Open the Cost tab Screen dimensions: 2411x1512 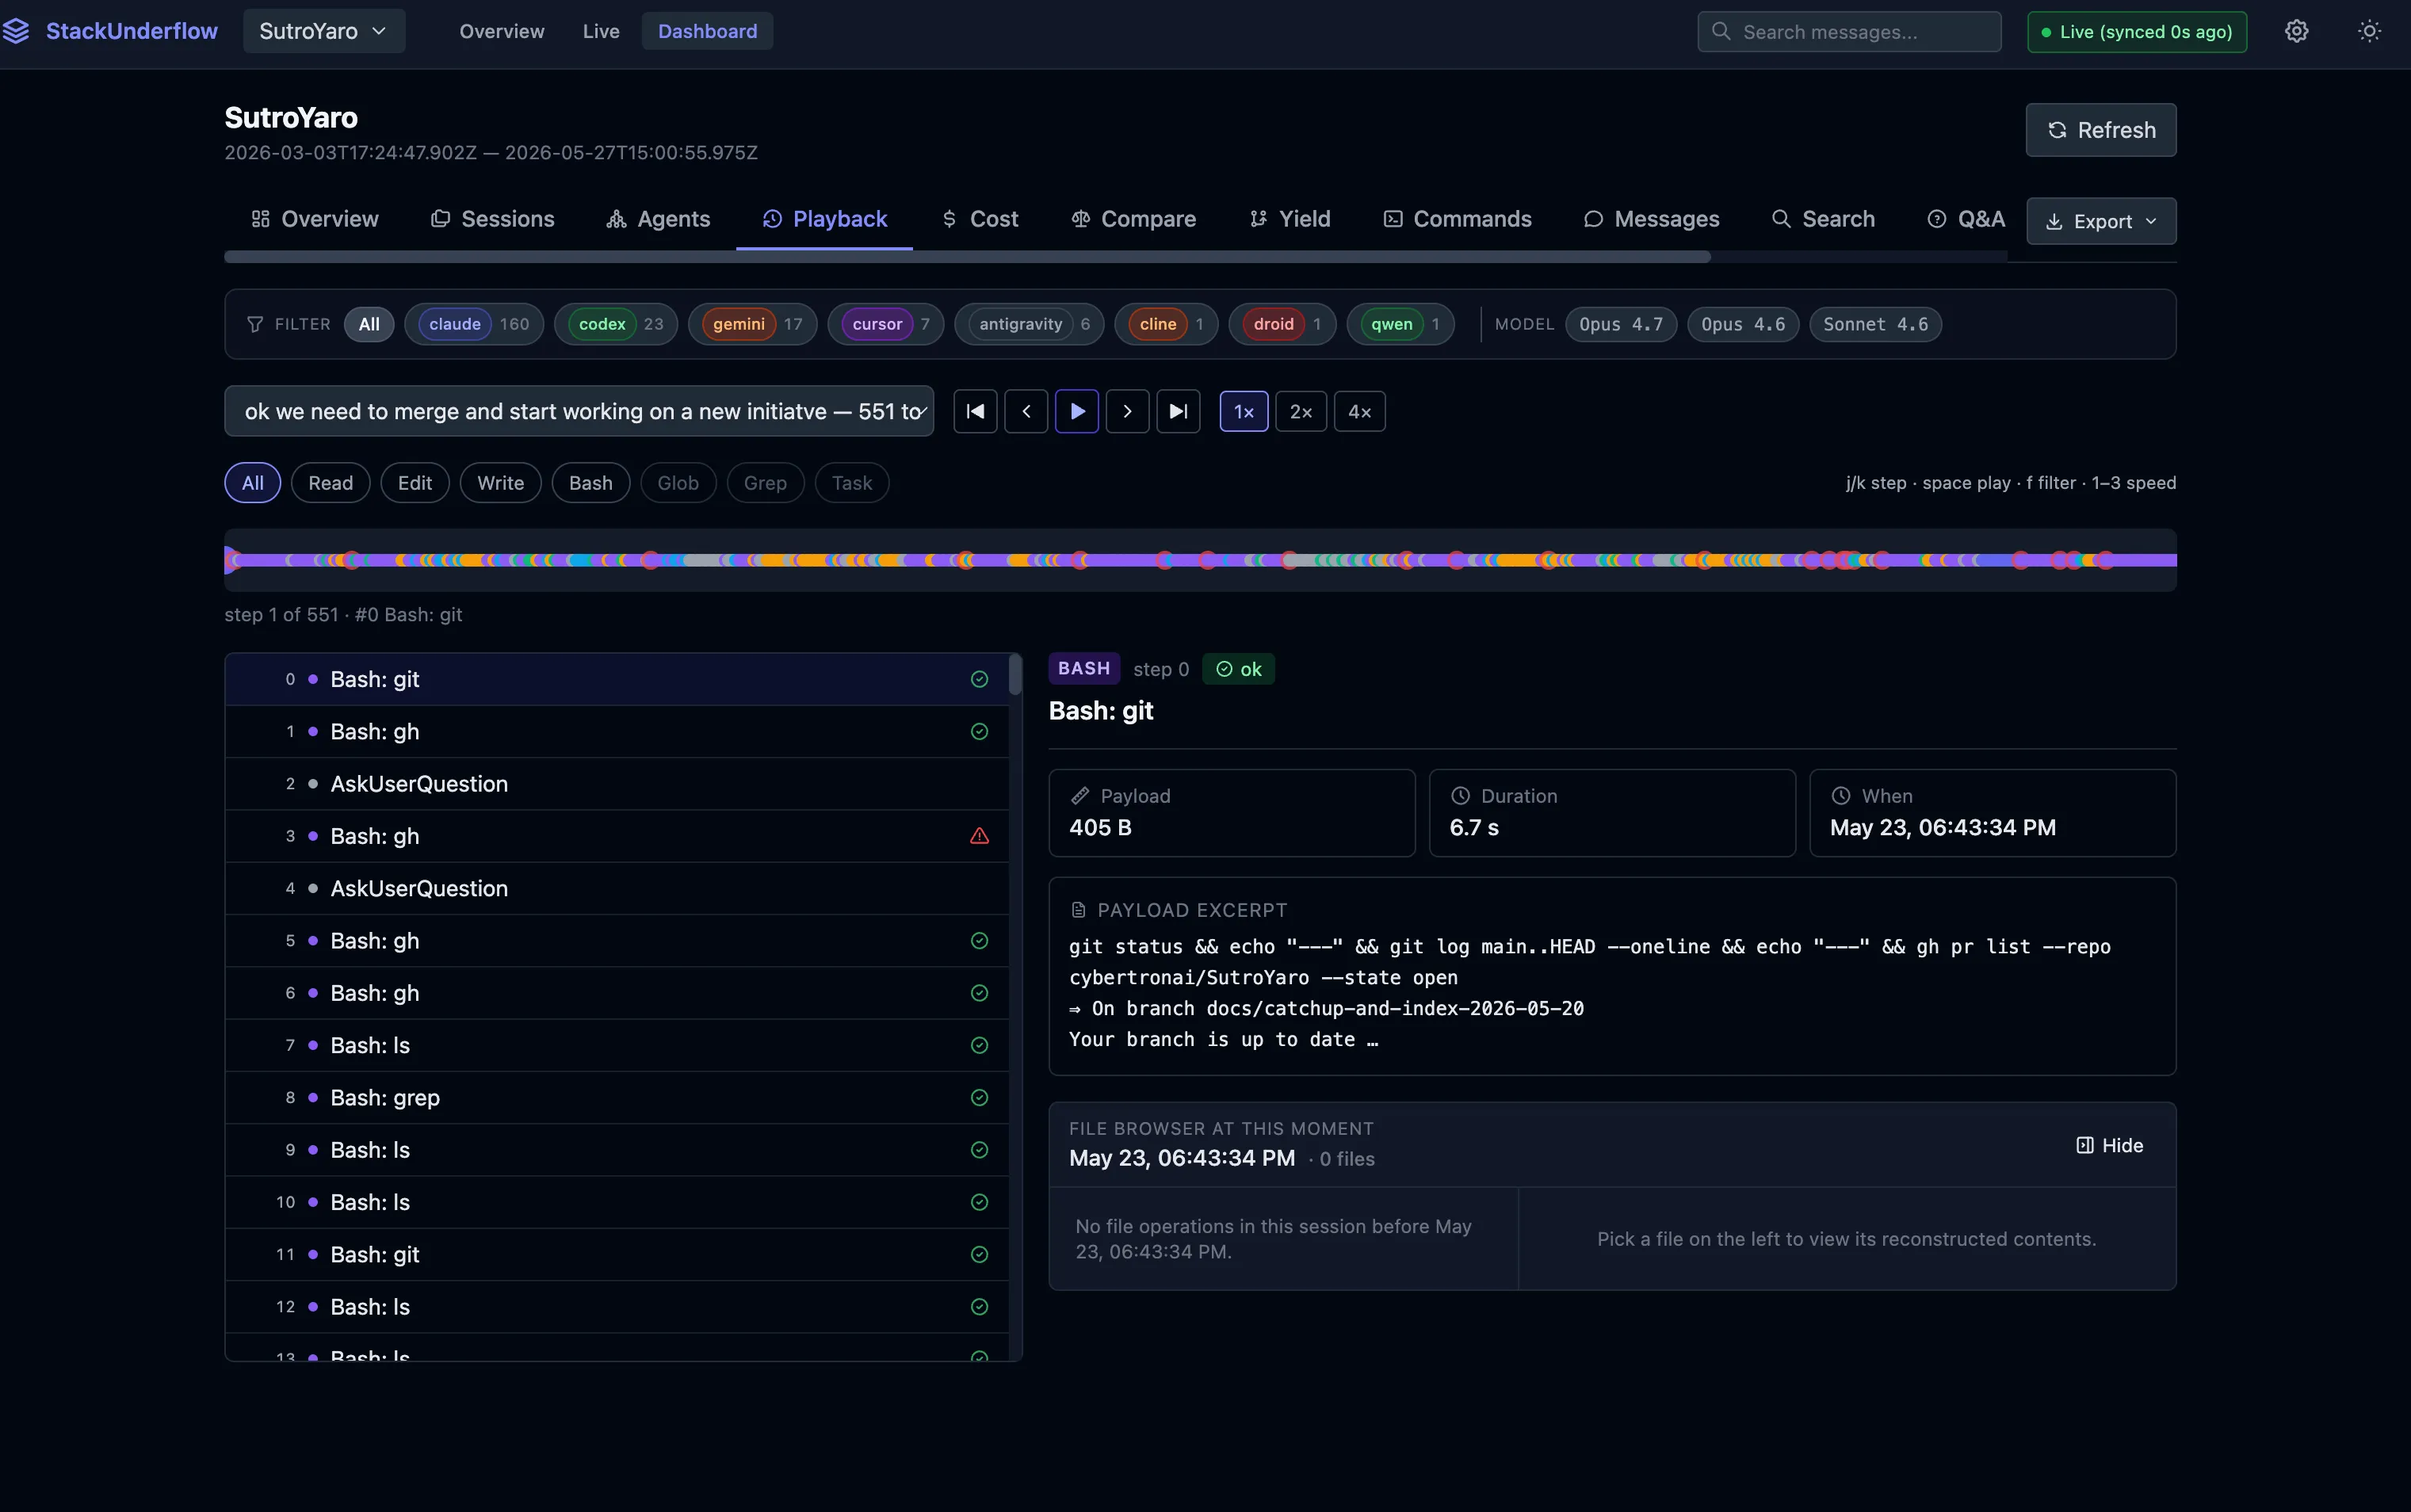coord(980,219)
